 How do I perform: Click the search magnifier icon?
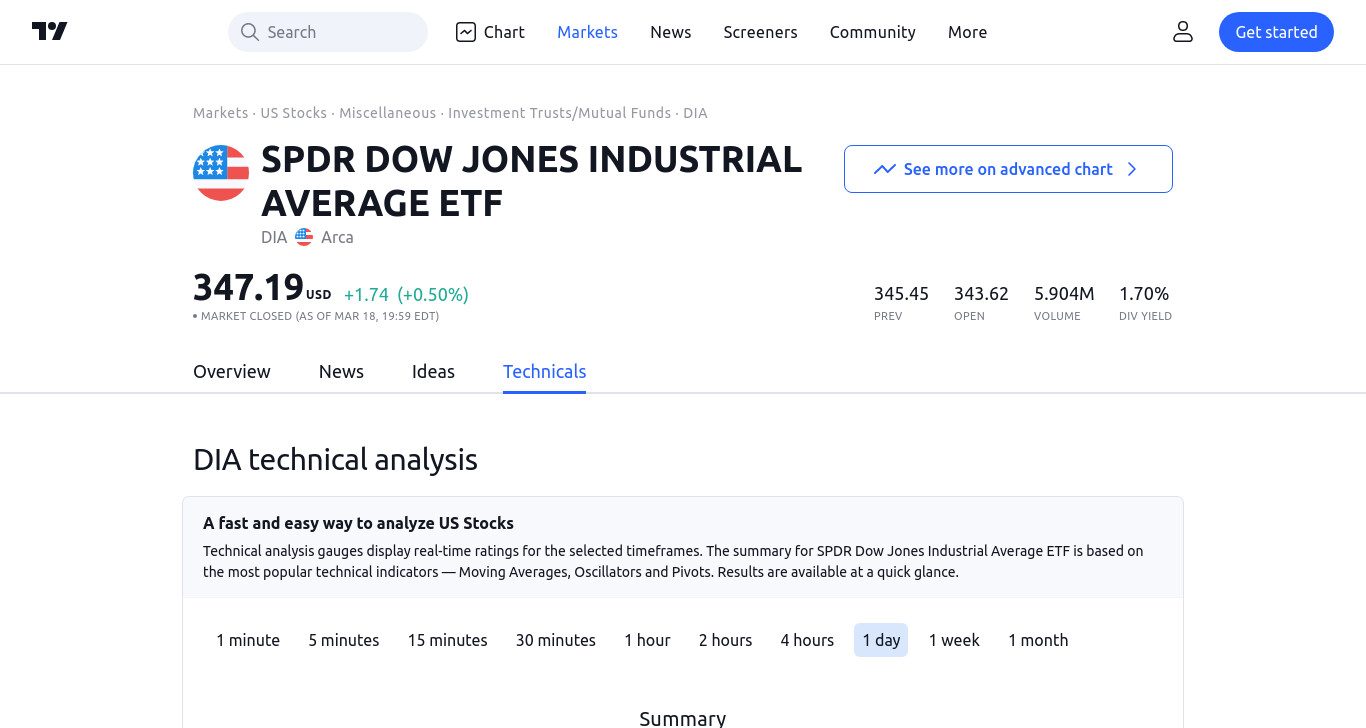pos(249,32)
